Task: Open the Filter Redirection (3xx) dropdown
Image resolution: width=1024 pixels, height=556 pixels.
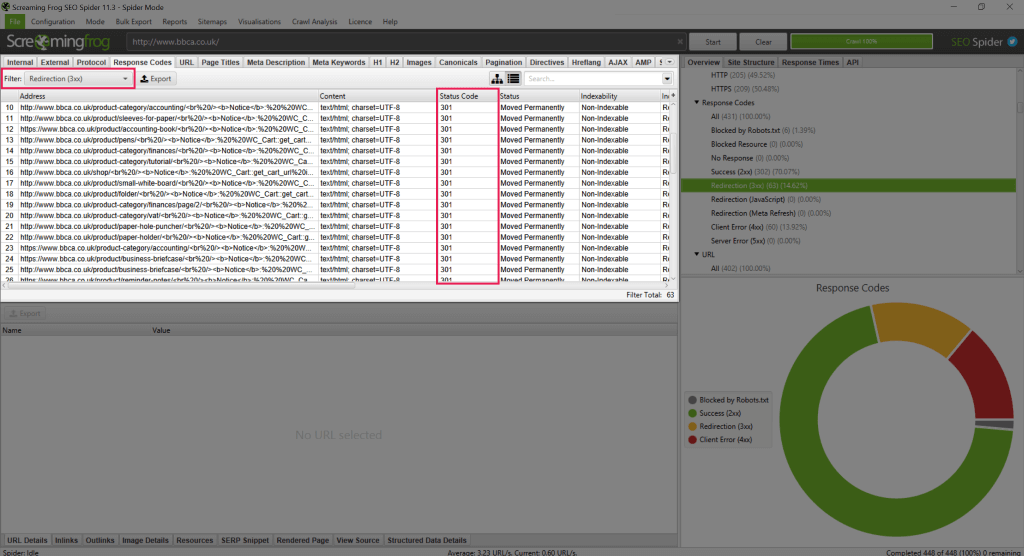Action: pyautogui.click(x=78, y=78)
